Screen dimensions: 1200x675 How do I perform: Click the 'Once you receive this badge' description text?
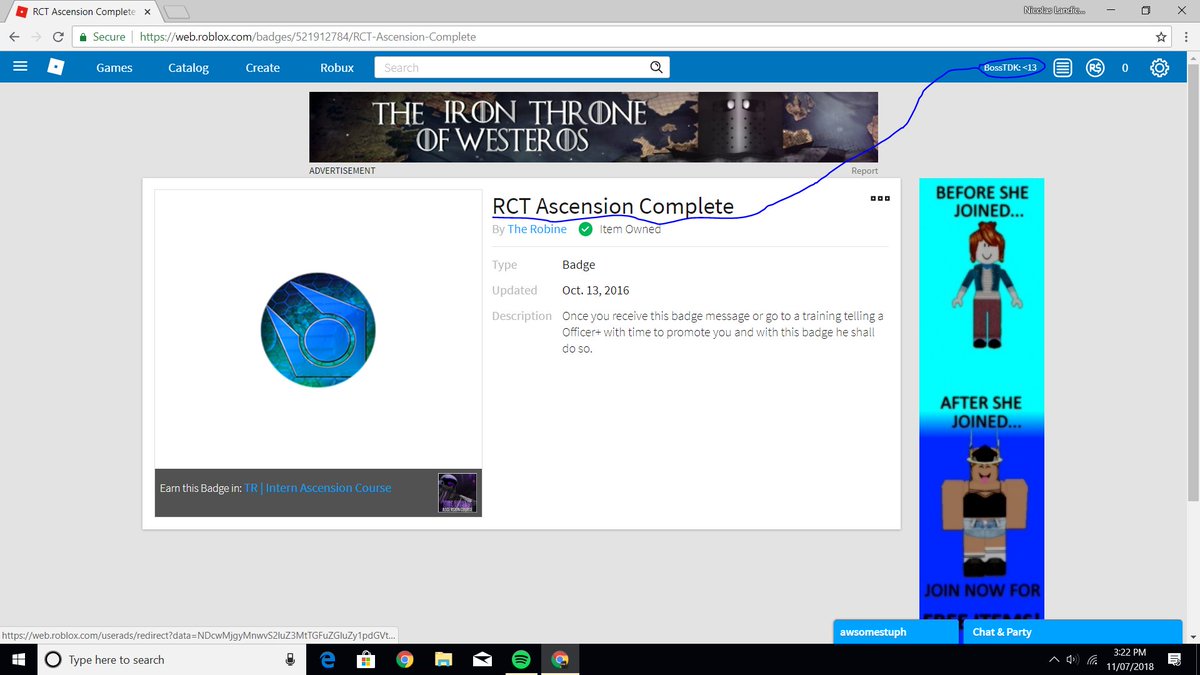tap(722, 332)
